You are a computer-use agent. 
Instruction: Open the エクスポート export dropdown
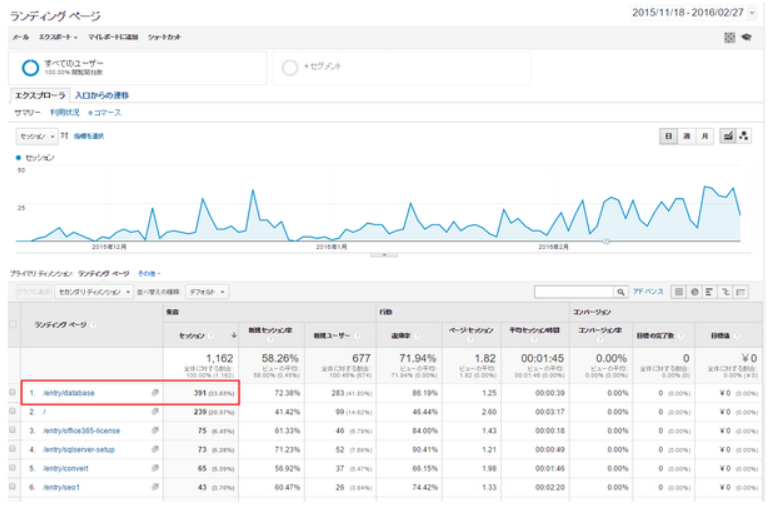58,37
